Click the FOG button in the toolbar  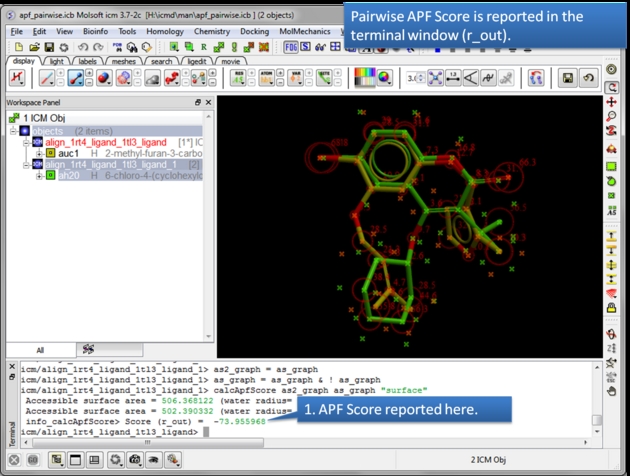(290, 47)
